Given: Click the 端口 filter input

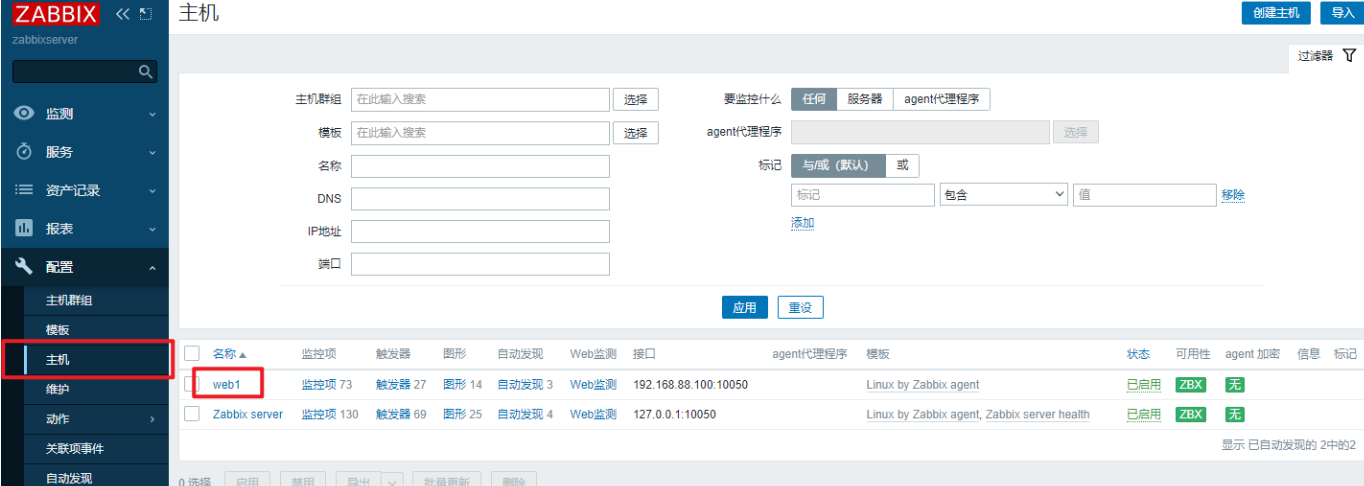Looking at the screenshot, I should coord(480,264).
